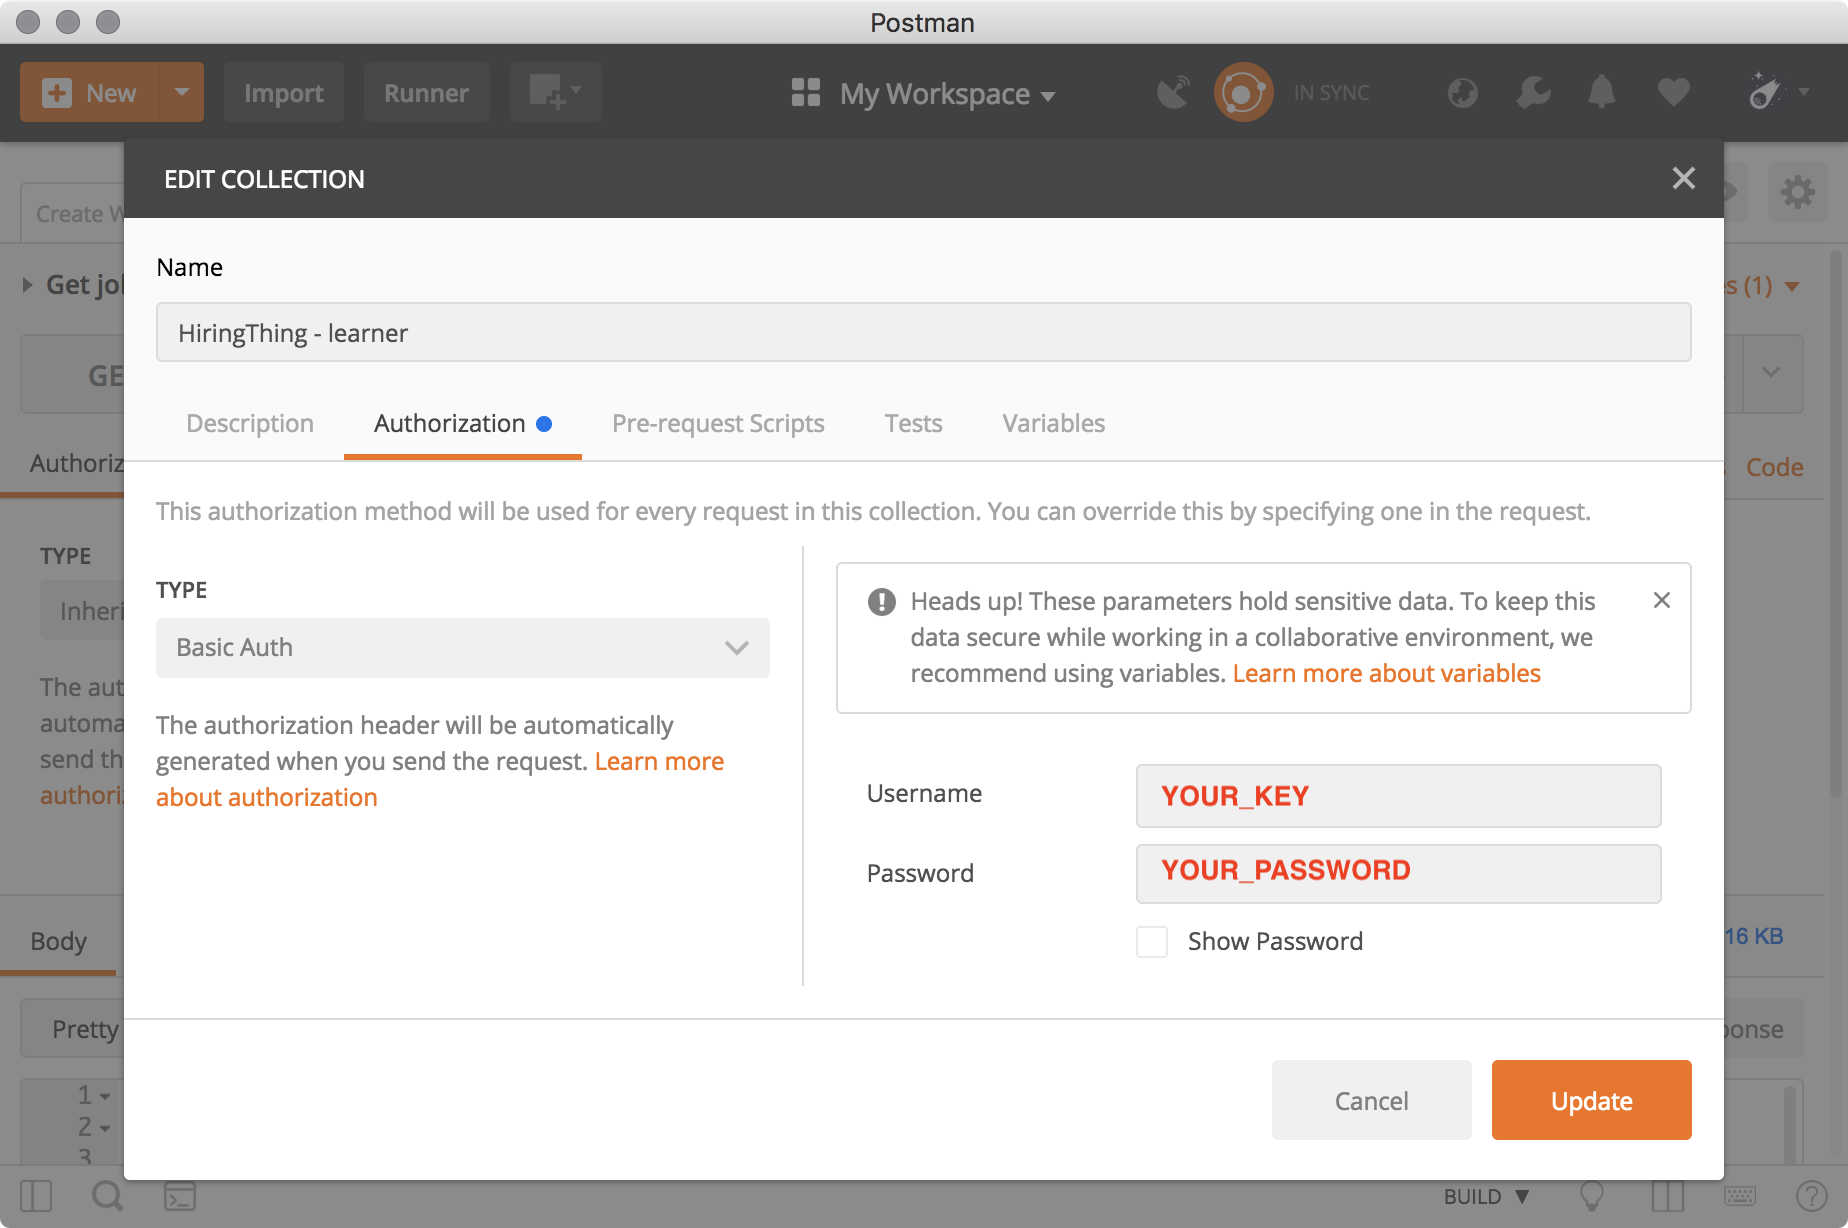Click the Heads up exclamation icon

coord(881,602)
